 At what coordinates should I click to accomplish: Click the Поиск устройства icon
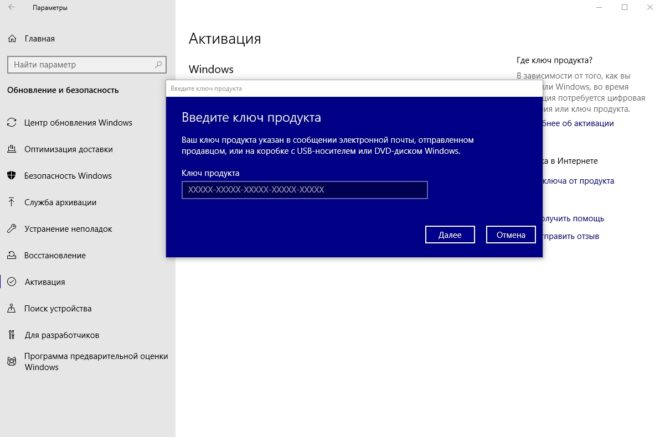click(x=12, y=308)
